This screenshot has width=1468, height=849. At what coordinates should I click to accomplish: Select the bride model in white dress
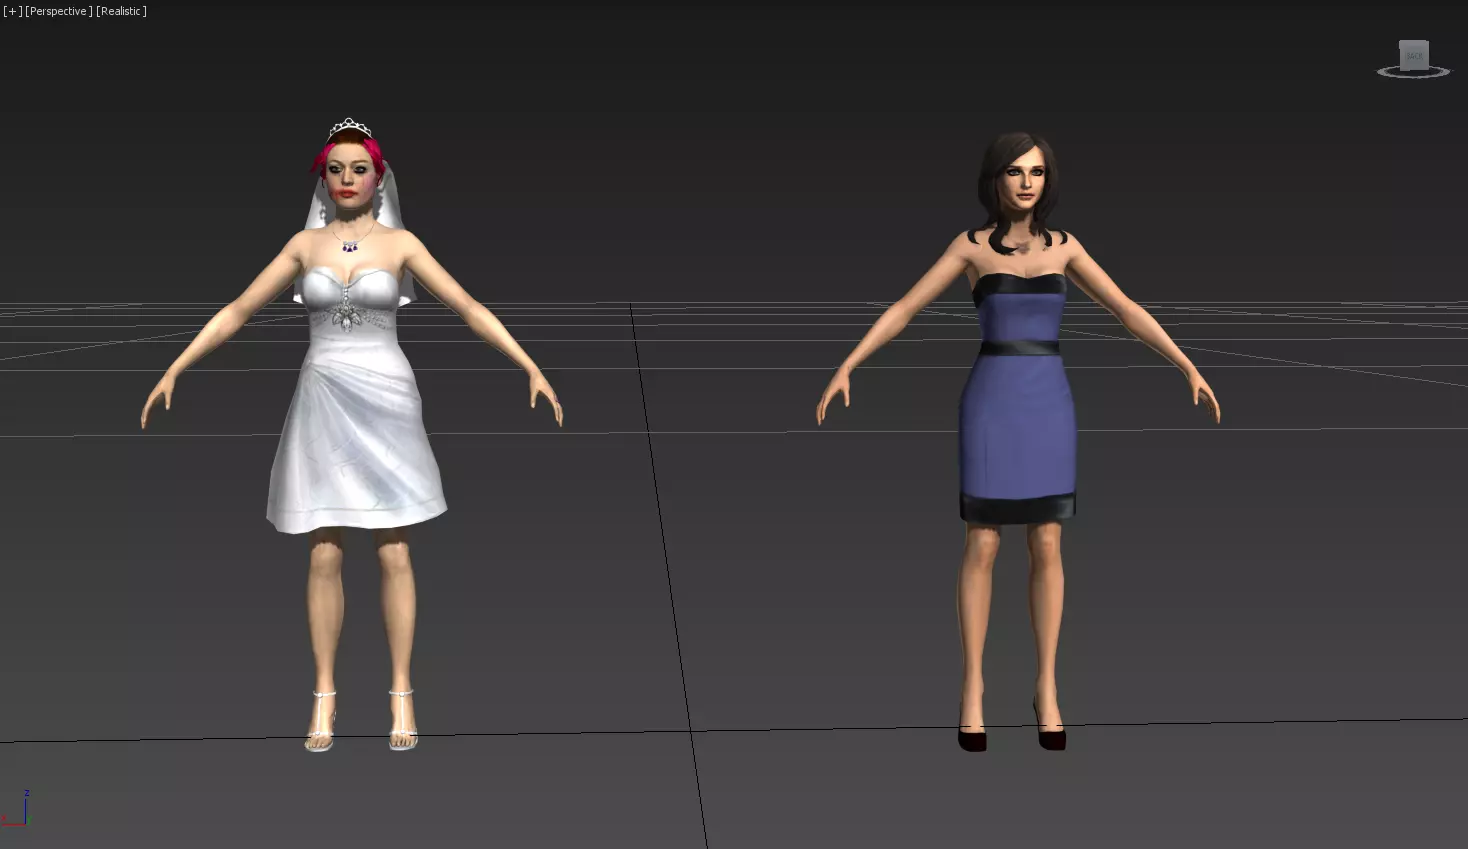(x=352, y=435)
